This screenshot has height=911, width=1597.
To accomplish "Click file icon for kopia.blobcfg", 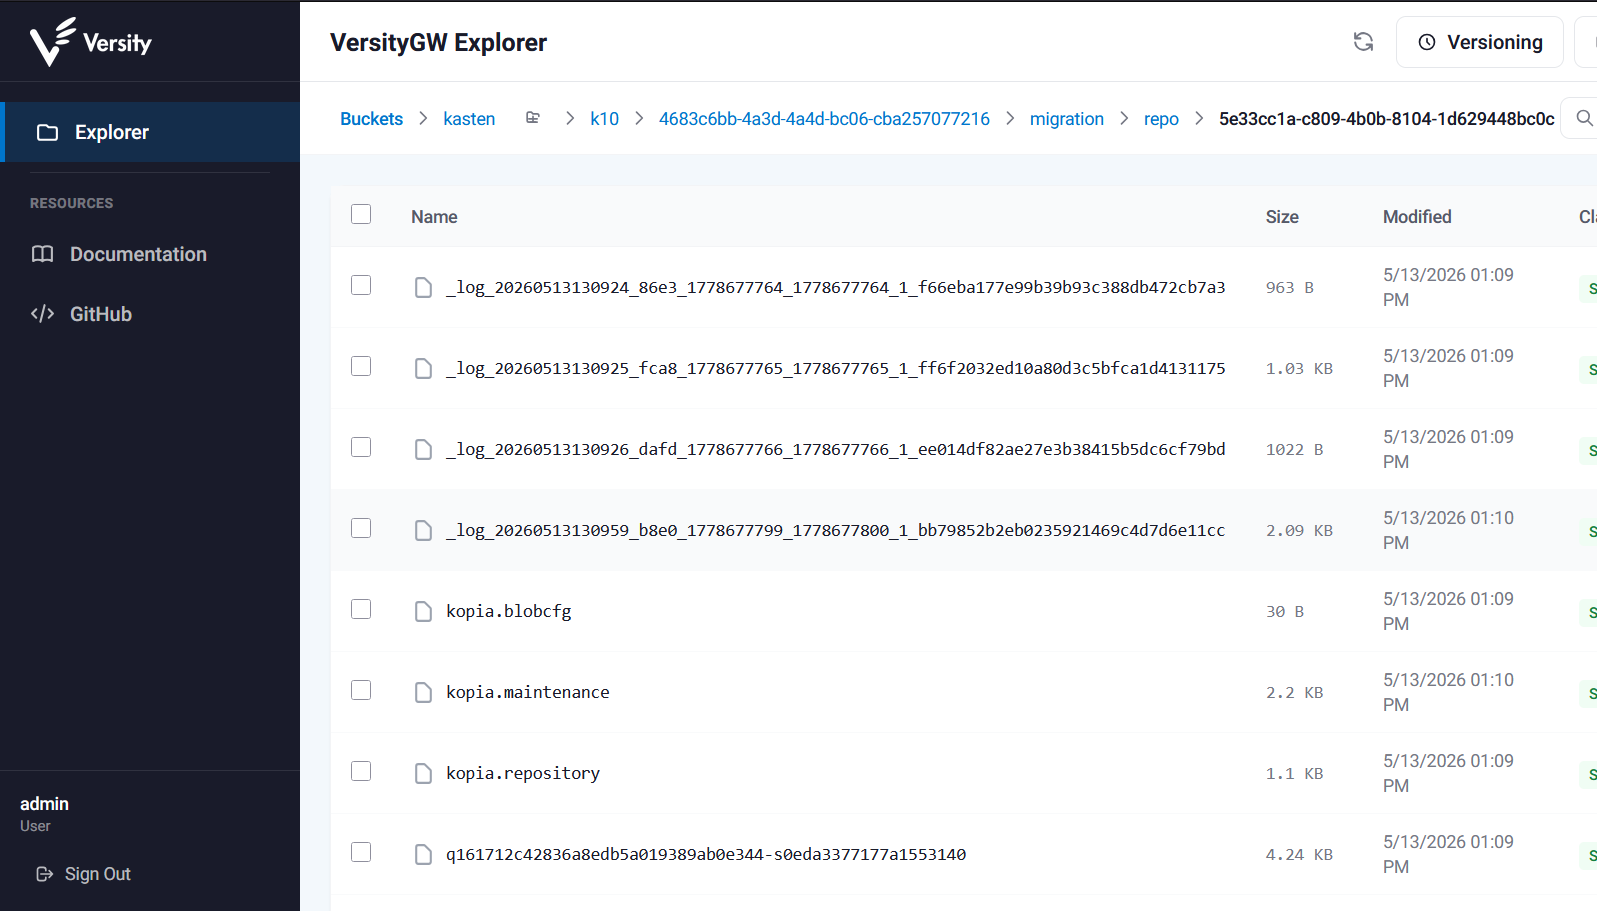I will tap(423, 612).
